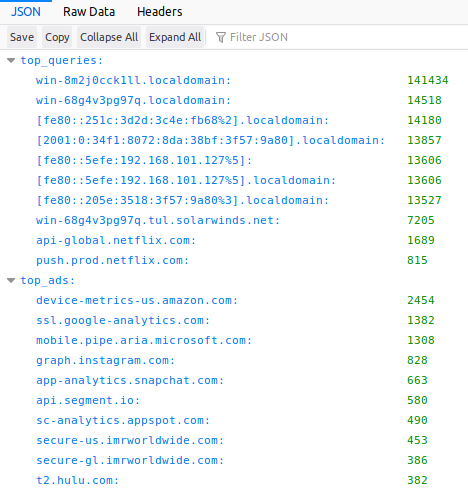
Task: Click Expand All button
Action: coord(175,37)
